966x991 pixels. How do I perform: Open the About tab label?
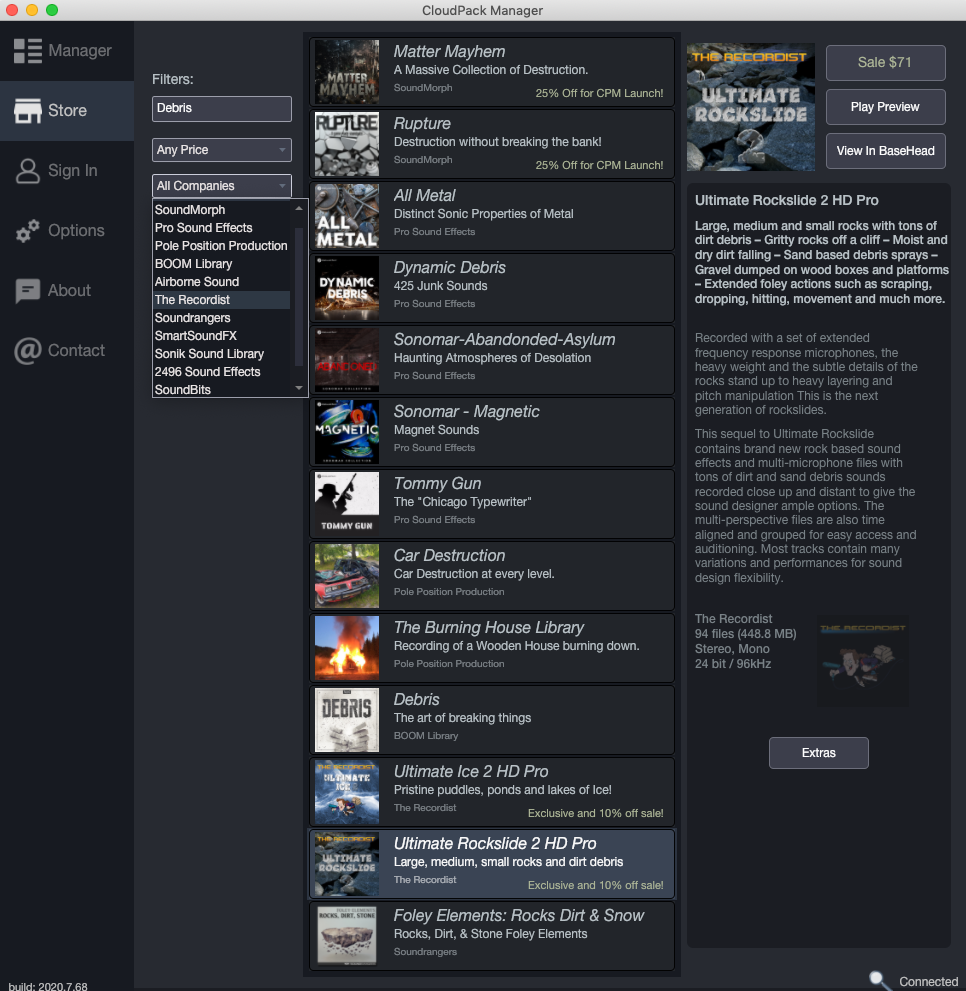tap(70, 291)
